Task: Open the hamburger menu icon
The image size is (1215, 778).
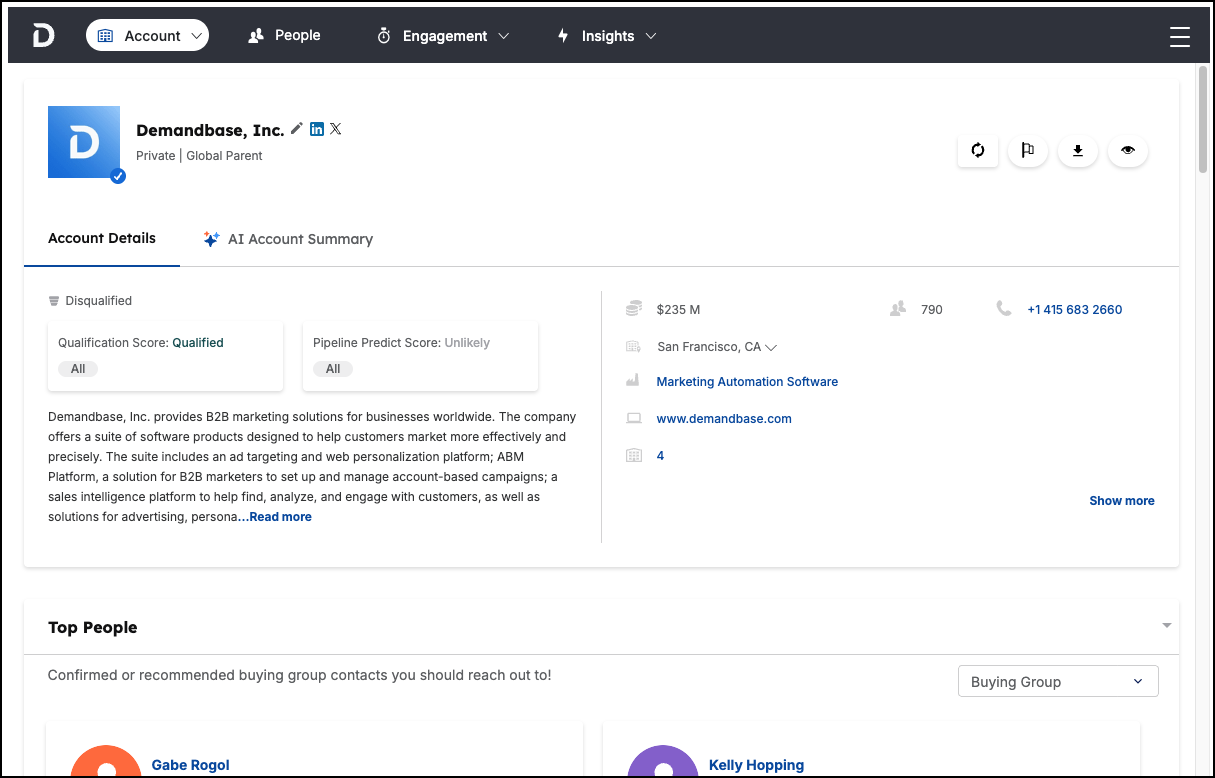Action: (1180, 36)
